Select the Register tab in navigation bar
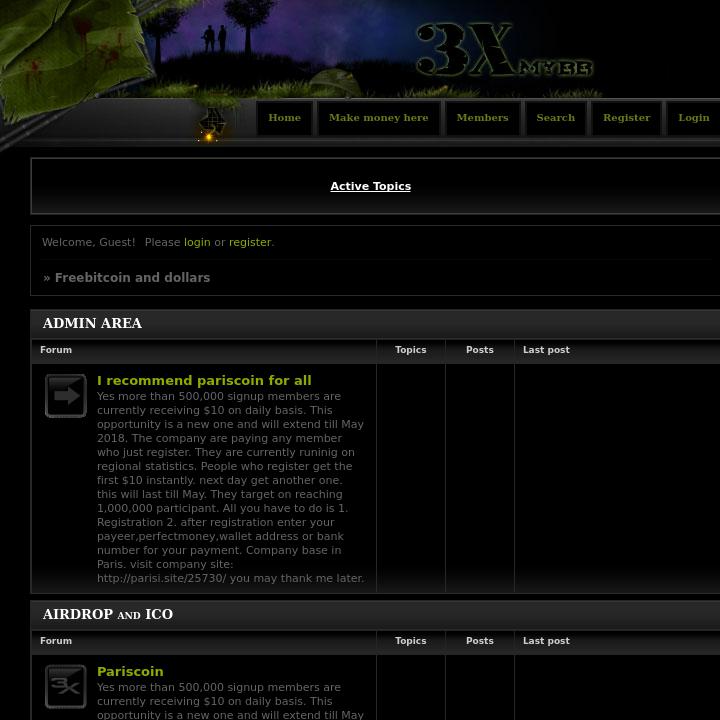 (x=626, y=118)
